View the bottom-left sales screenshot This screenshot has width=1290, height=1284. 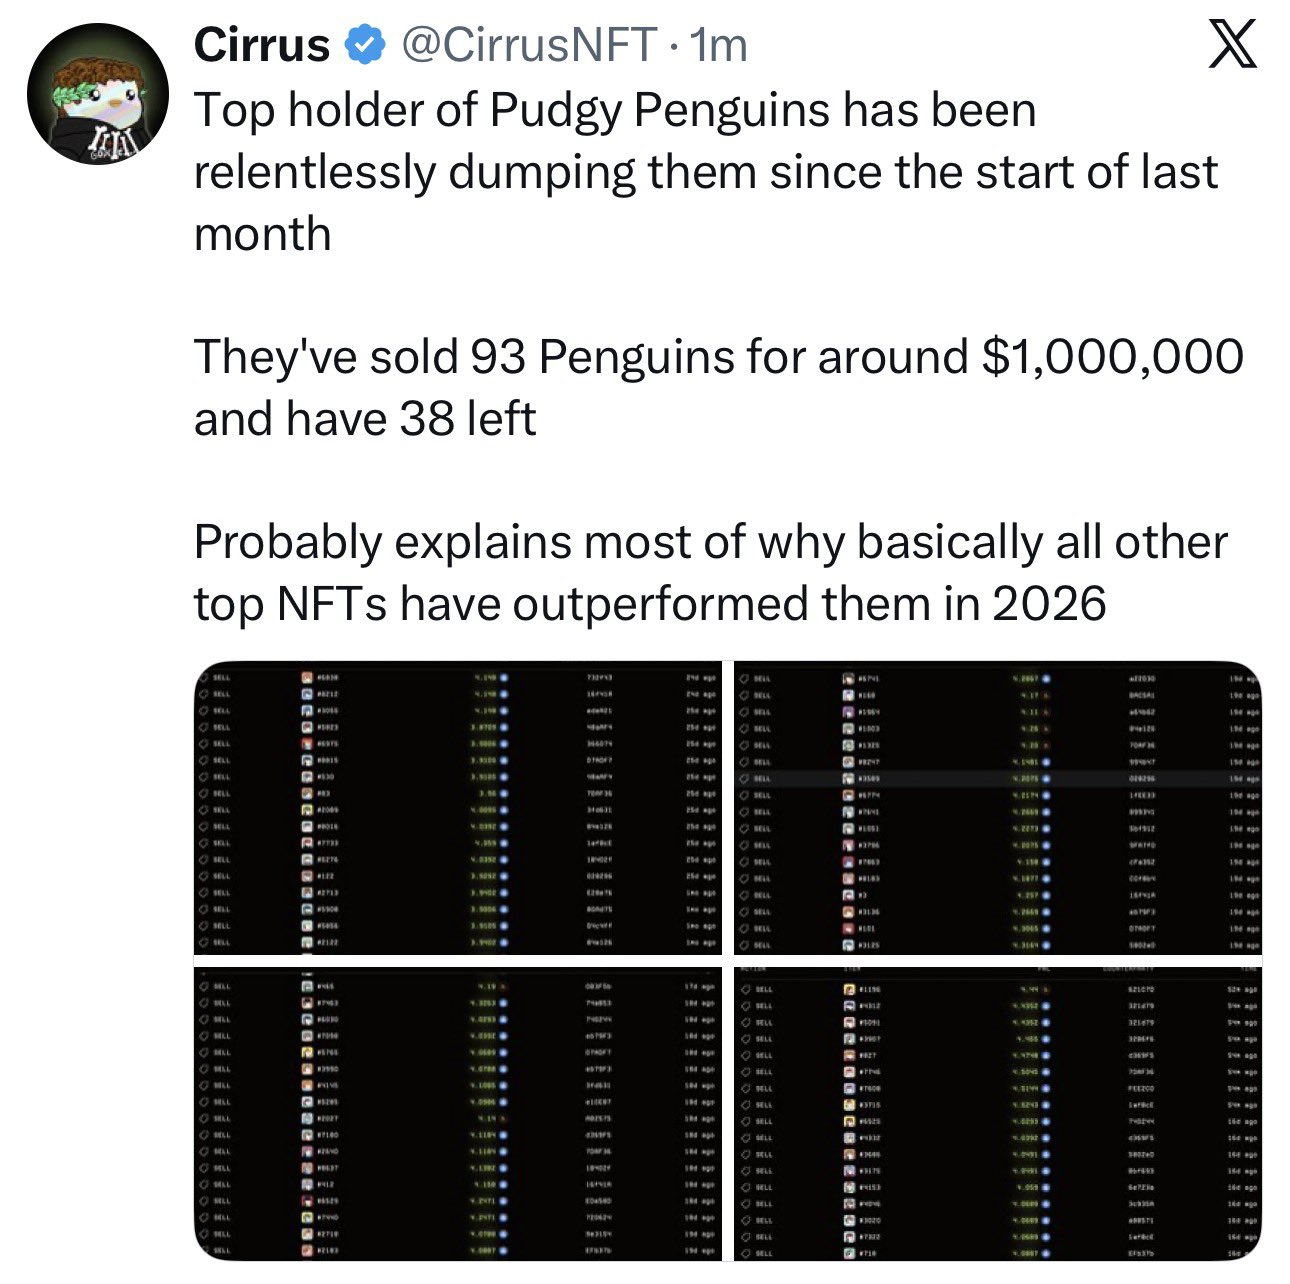(458, 1112)
